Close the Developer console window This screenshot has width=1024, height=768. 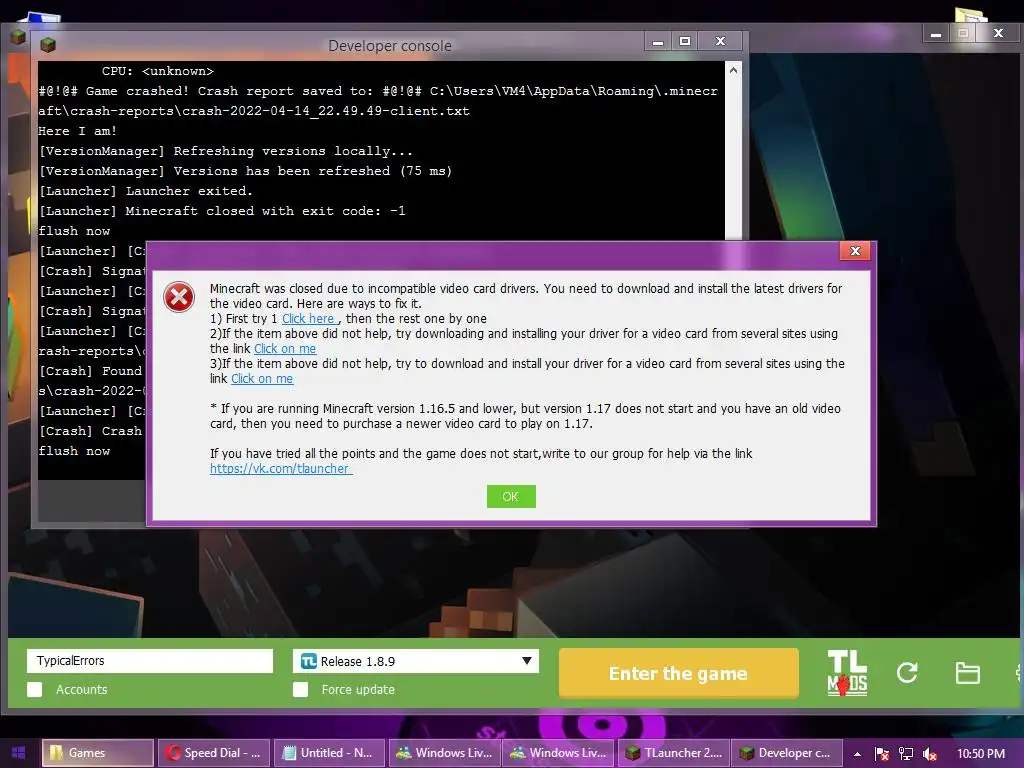720,42
